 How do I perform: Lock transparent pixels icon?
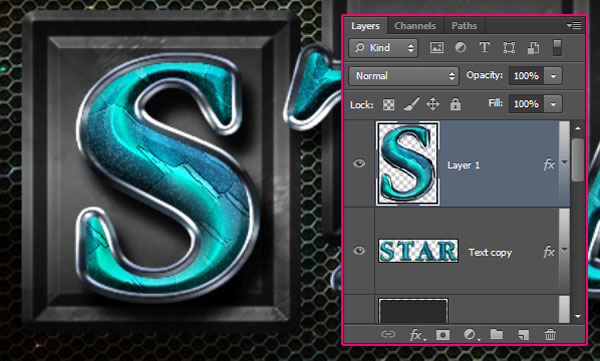[388, 105]
